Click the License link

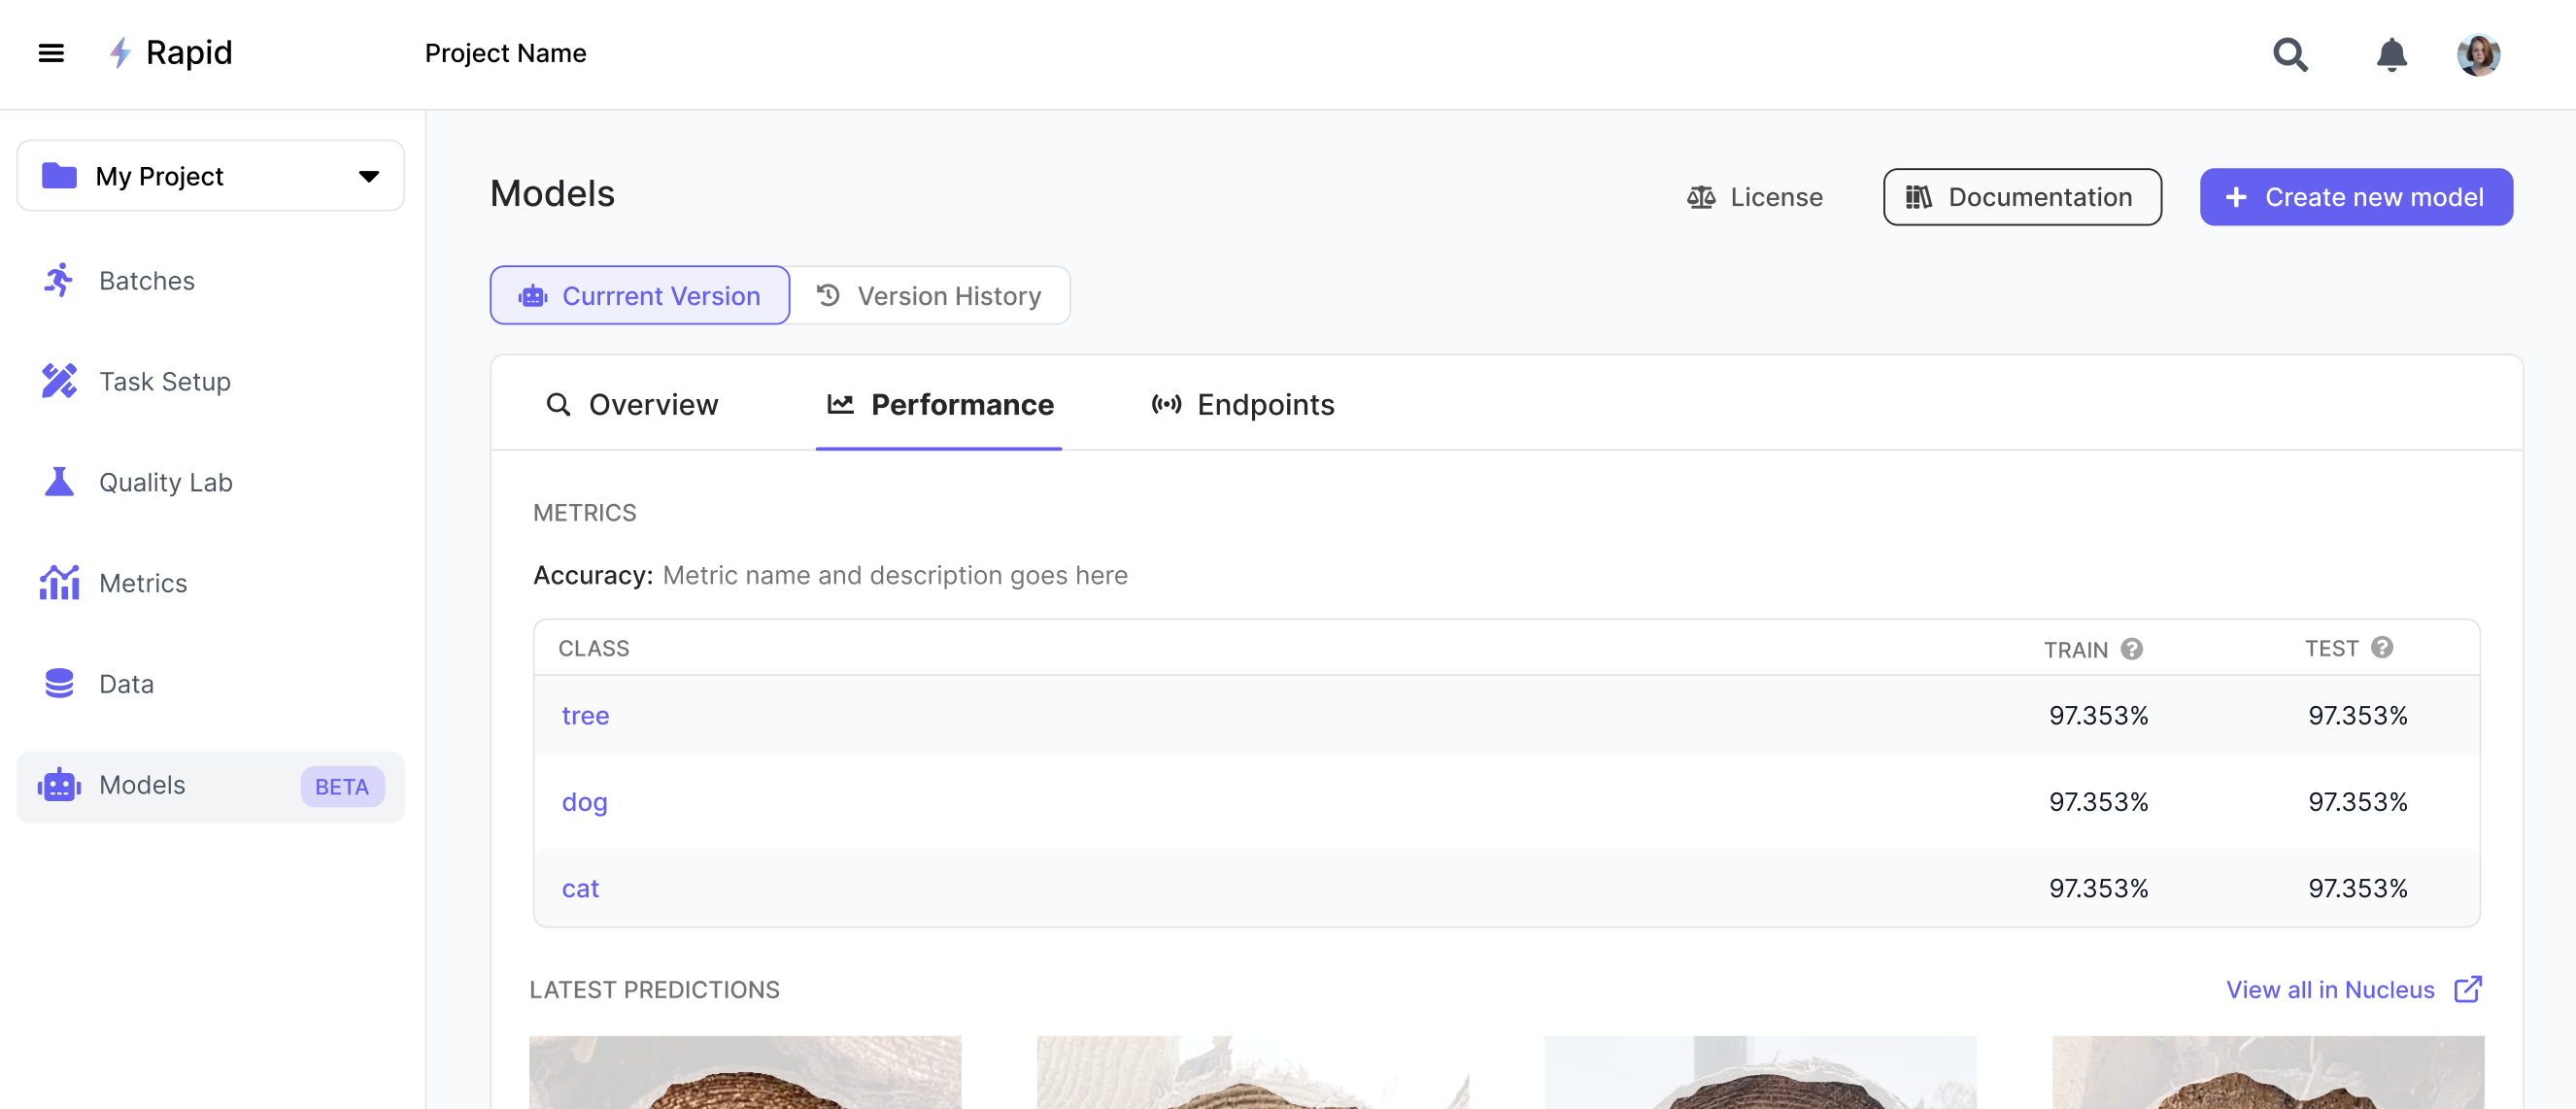click(x=1754, y=197)
